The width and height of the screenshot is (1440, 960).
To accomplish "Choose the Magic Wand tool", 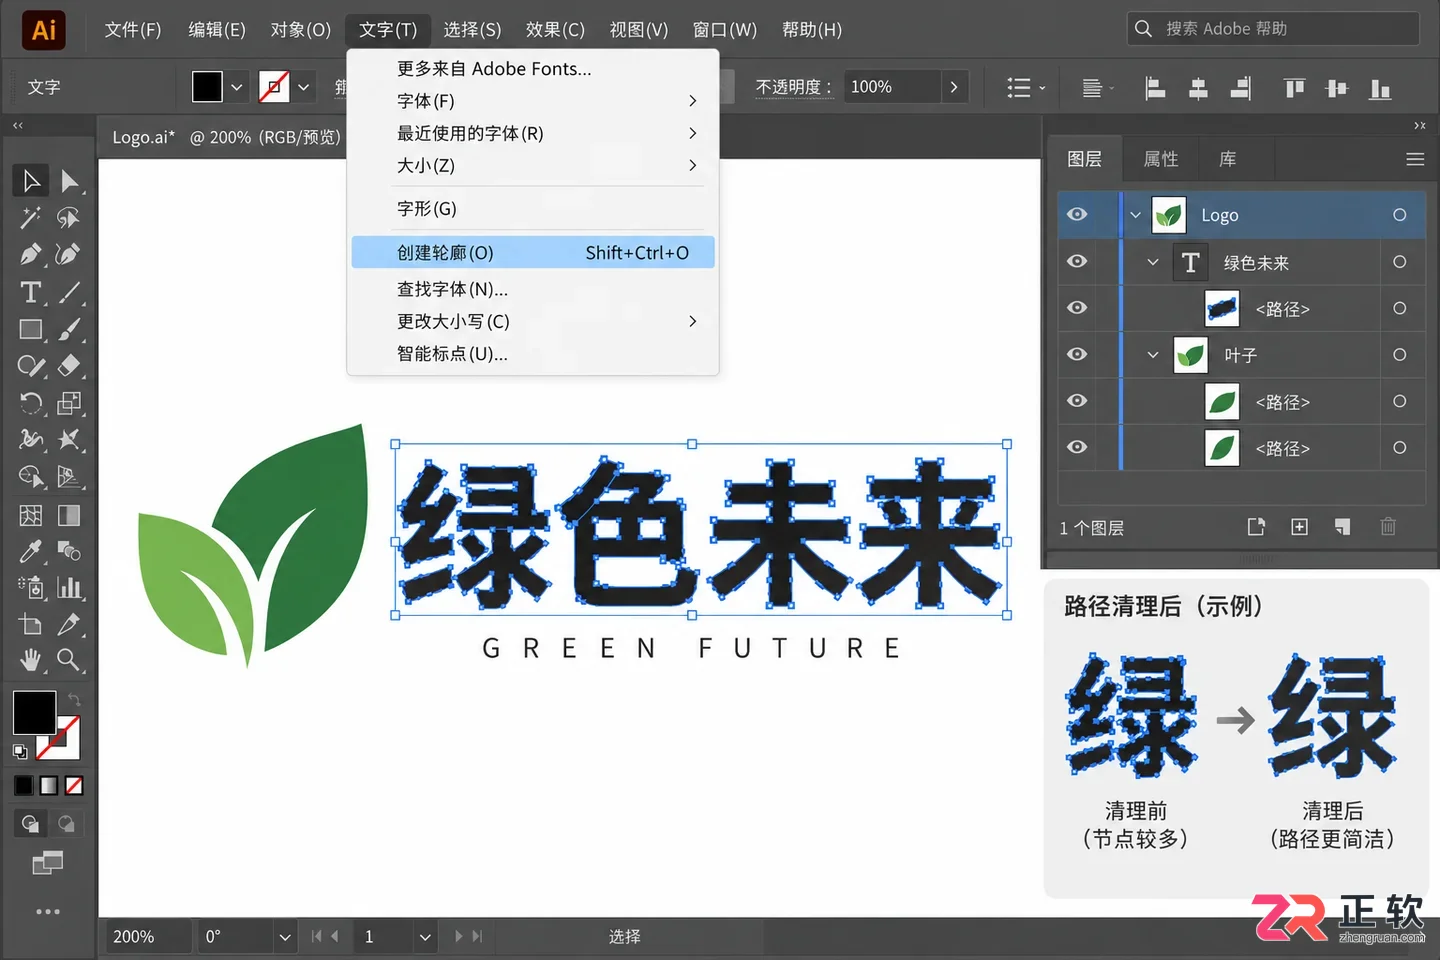I will click(x=31, y=218).
